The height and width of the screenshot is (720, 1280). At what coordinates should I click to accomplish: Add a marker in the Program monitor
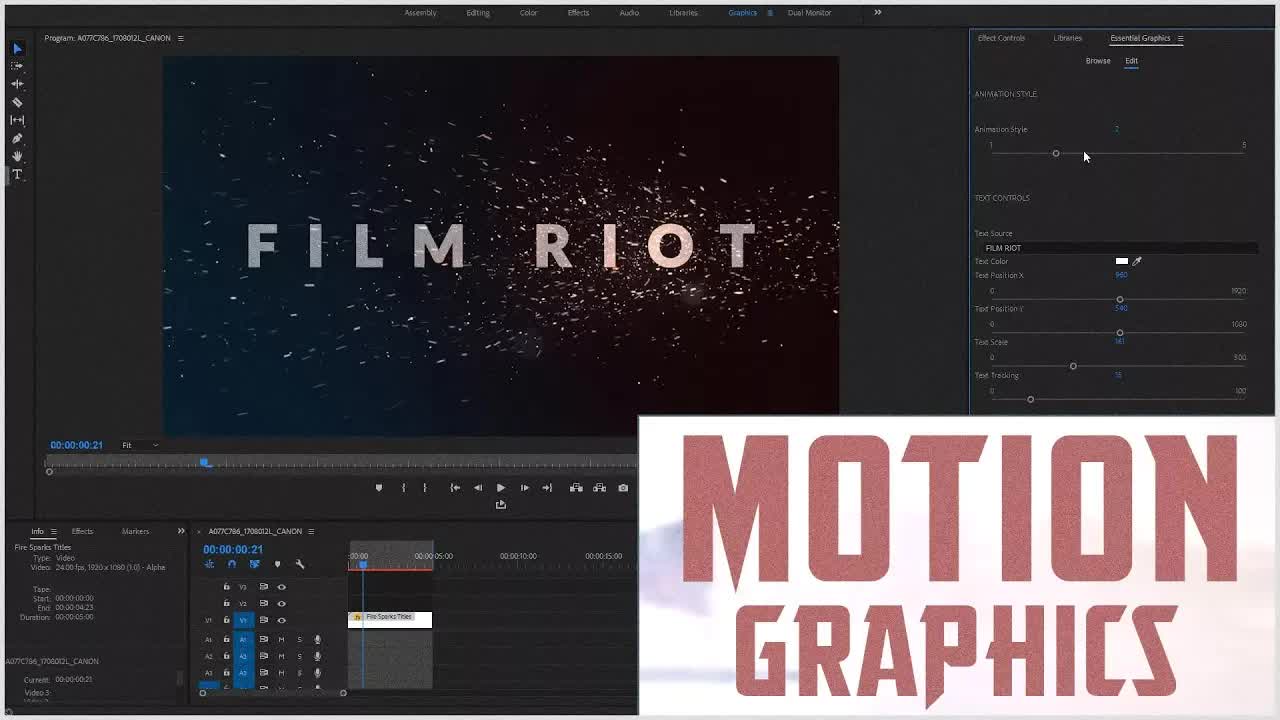tap(378, 488)
